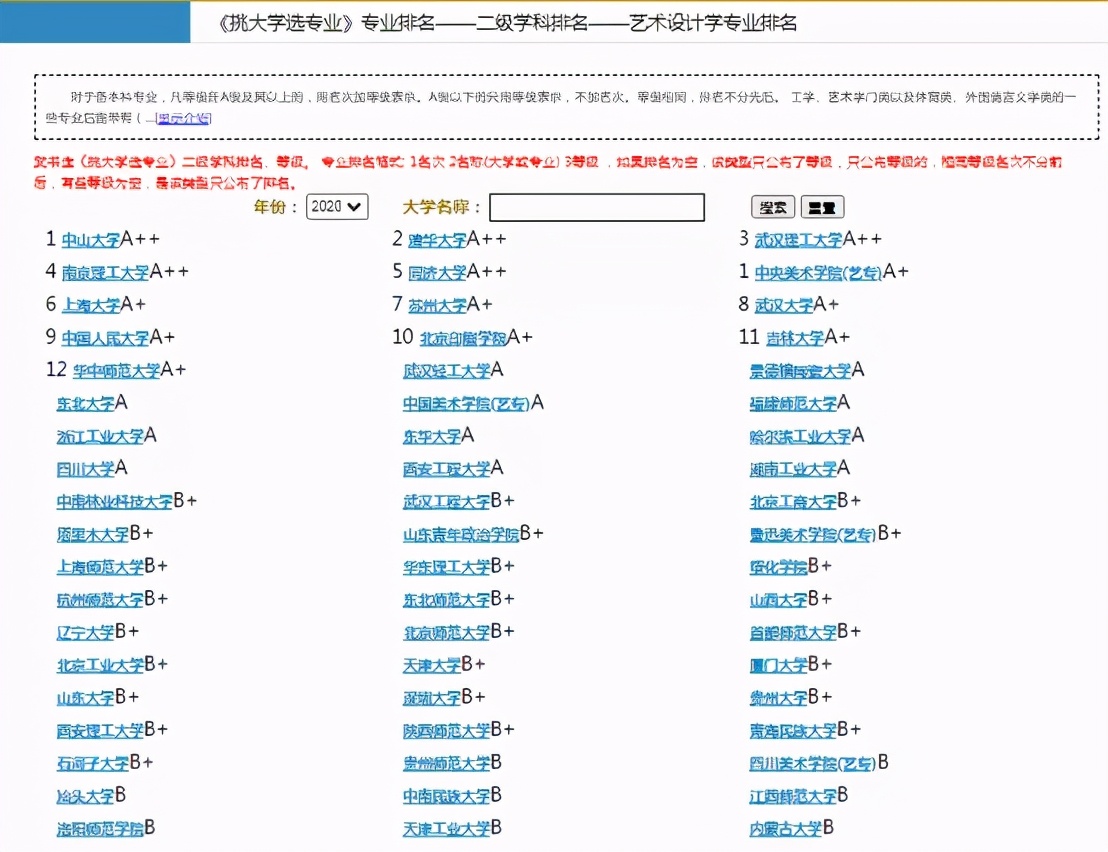This screenshot has width=1108, height=852.
Task: Open the 同济大学 link
Action: (x=437, y=271)
